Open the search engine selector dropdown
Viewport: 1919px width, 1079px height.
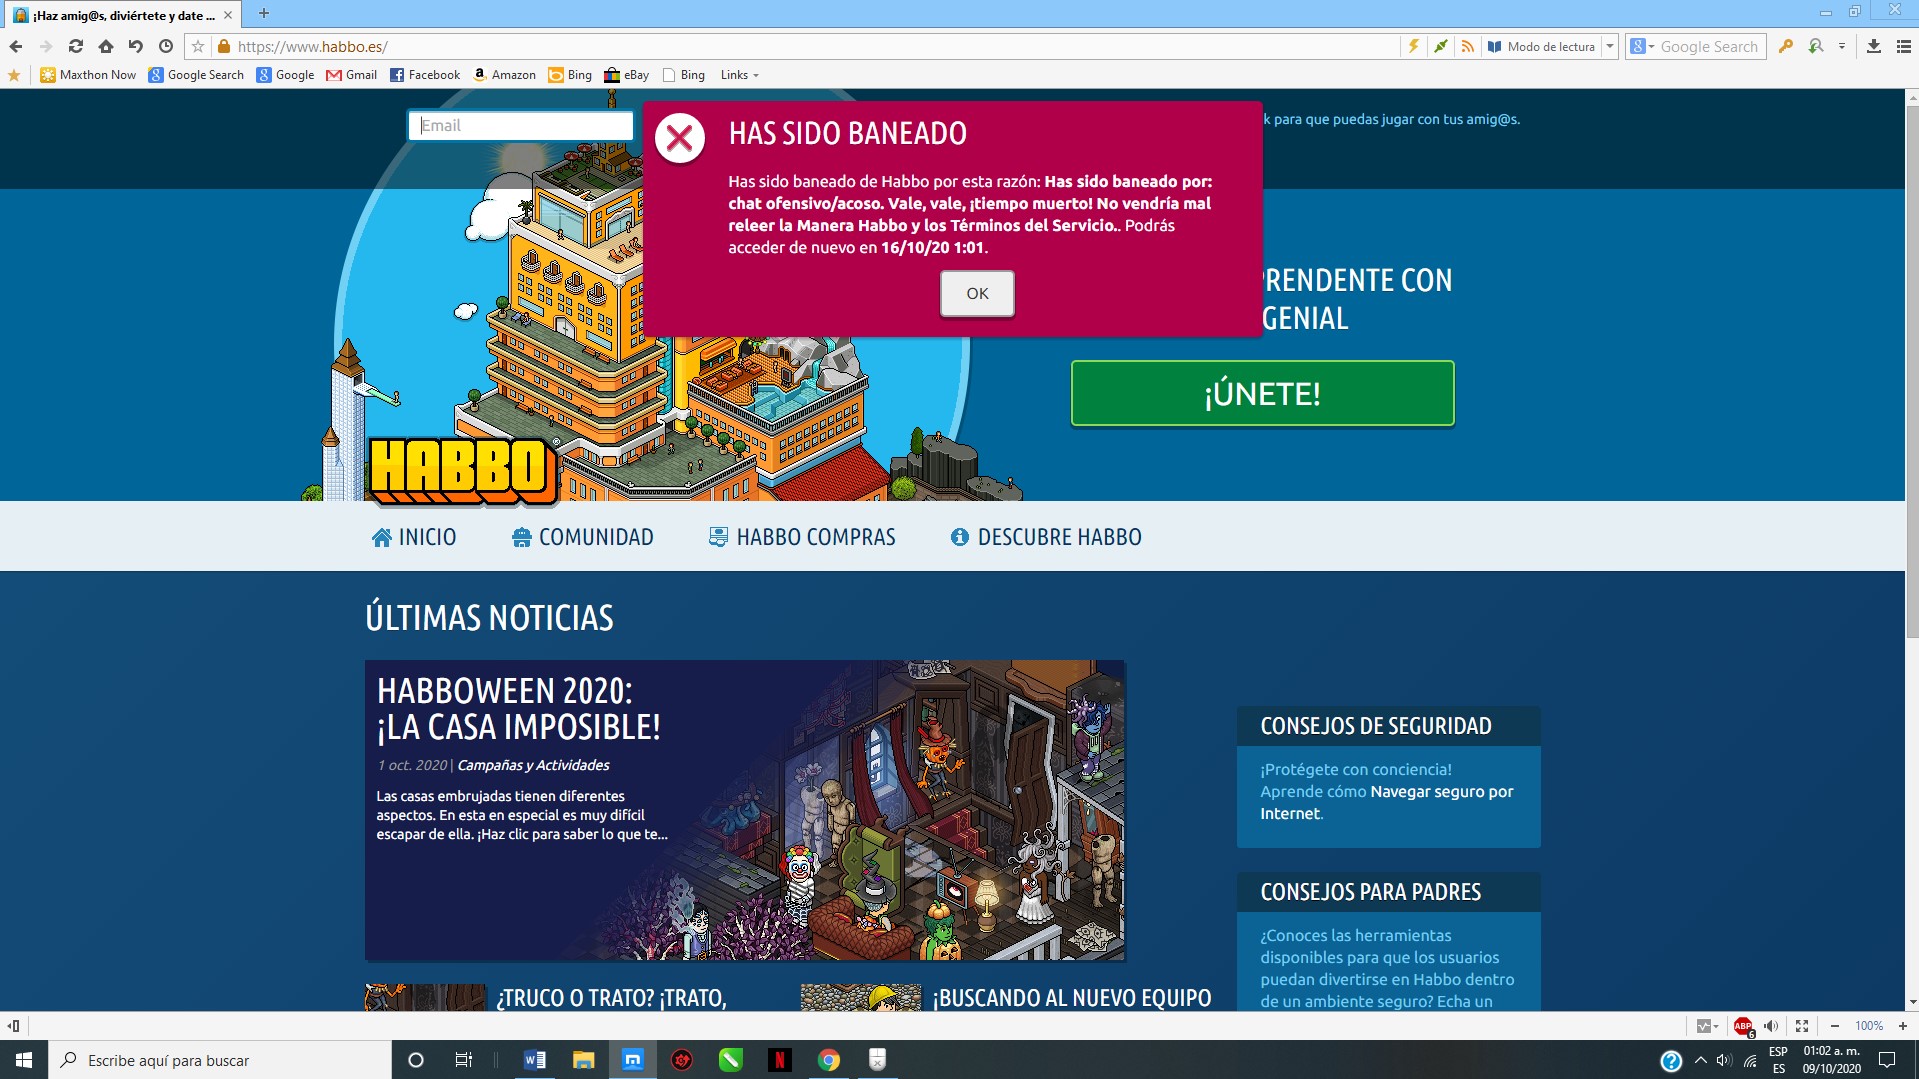pos(1642,46)
